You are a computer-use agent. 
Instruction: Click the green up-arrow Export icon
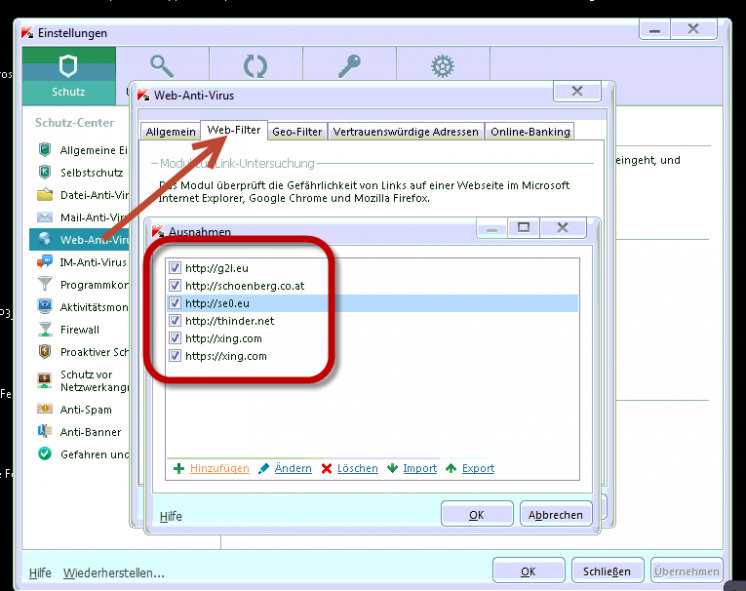coord(451,469)
